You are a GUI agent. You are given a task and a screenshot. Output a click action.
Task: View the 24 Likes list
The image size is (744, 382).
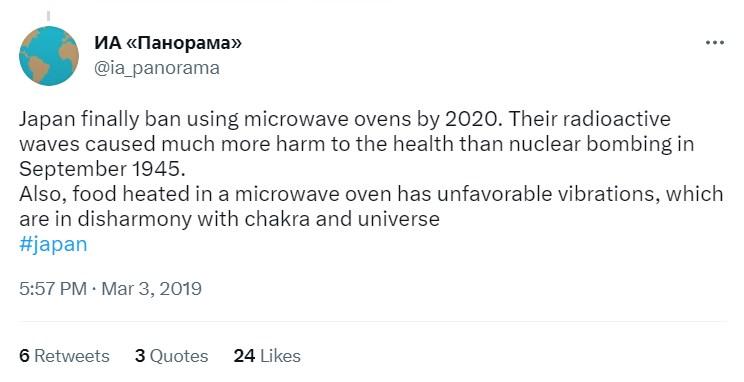(267, 356)
